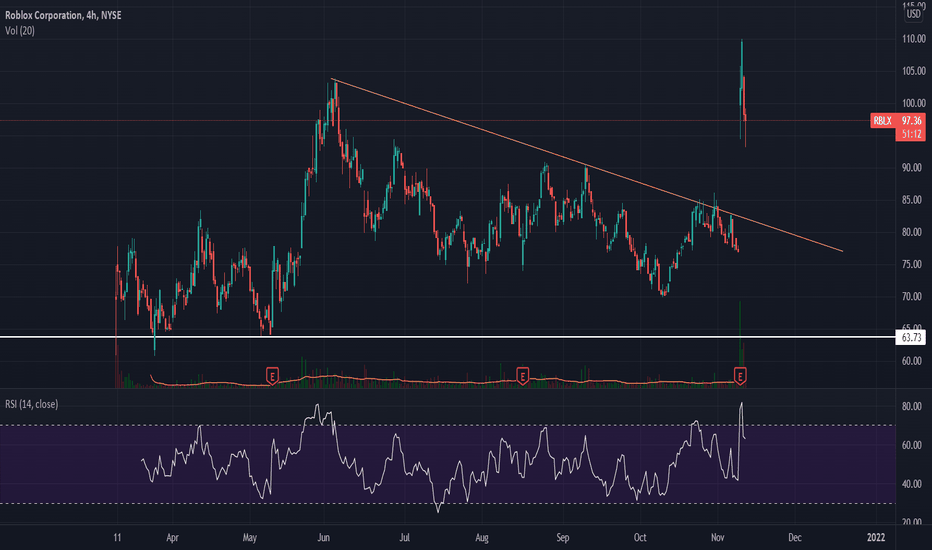Select the white horizontal support line

click(446, 337)
